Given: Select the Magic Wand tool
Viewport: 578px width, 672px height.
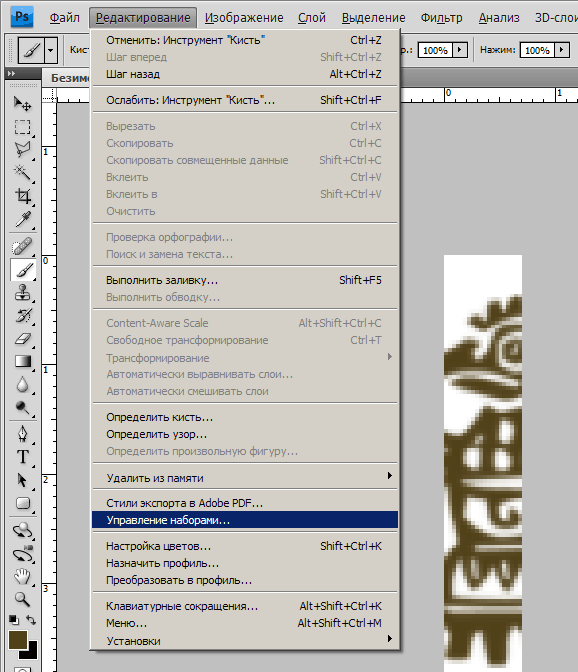Looking at the screenshot, I should [x=22, y=173].
